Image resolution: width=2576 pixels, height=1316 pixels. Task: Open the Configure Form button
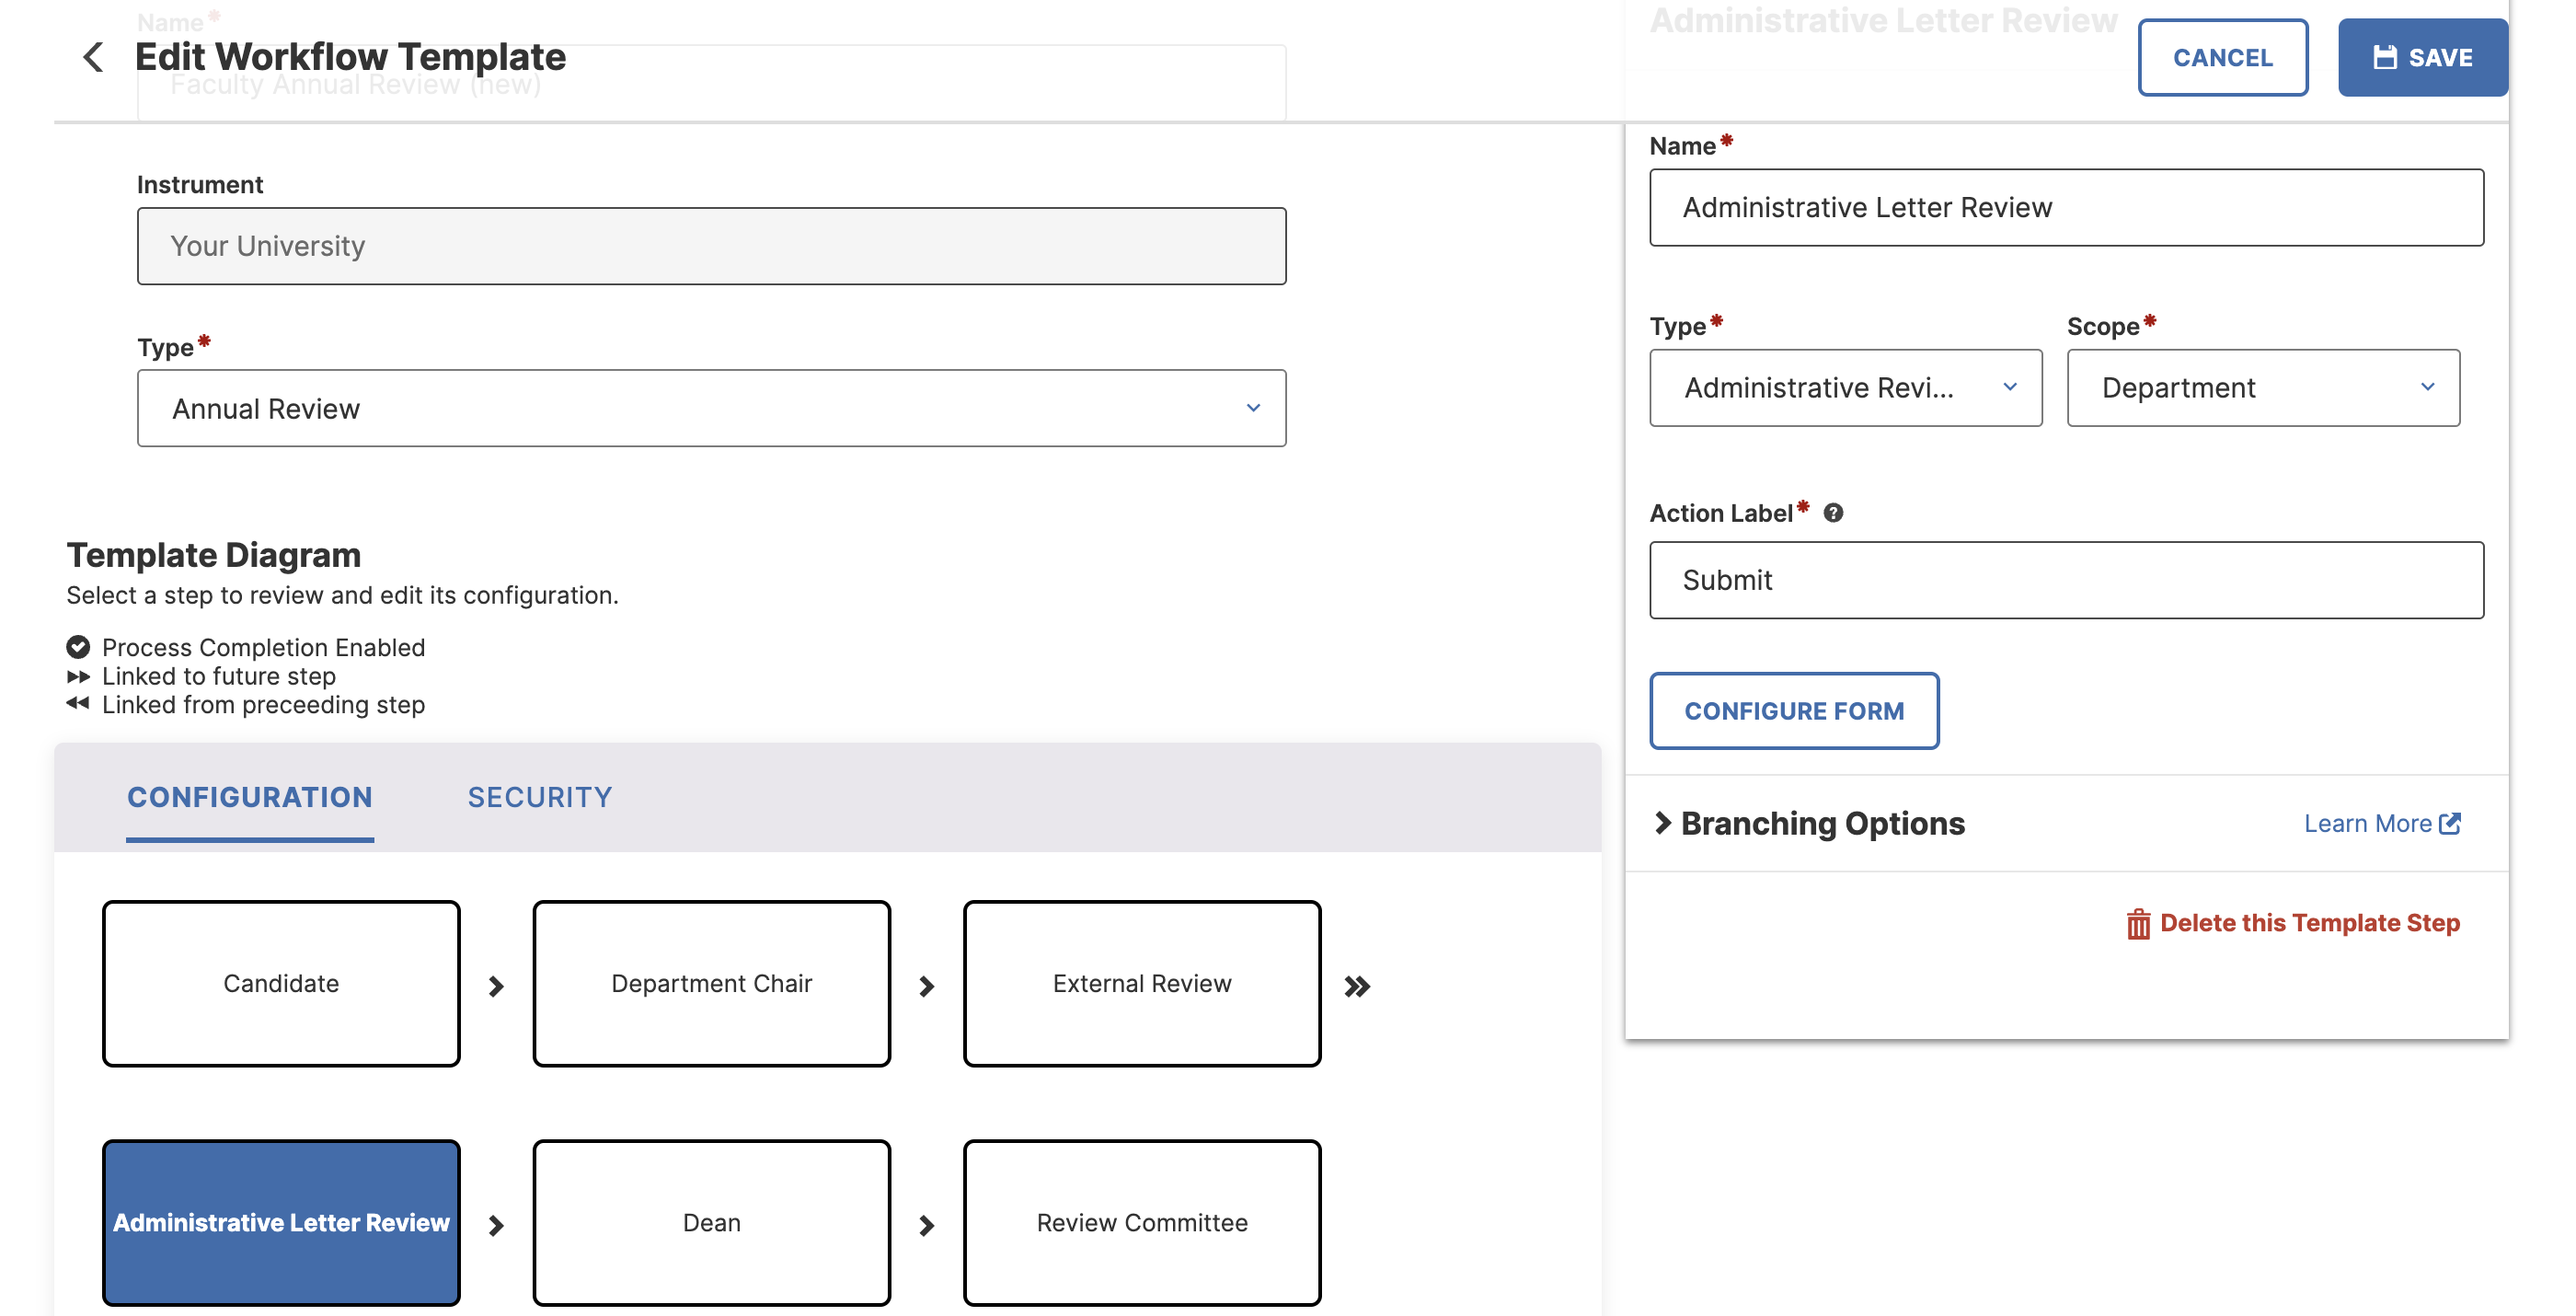coord(1794,711)
